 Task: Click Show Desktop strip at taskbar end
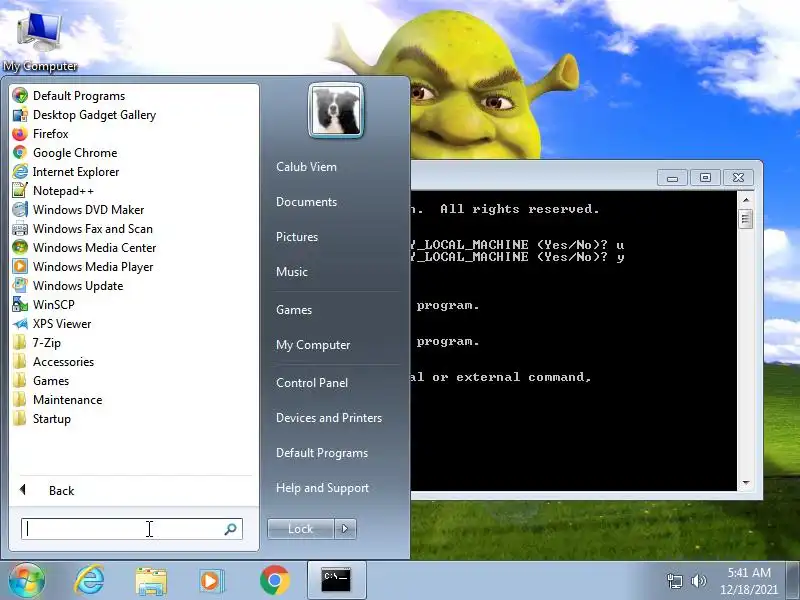click(x=793, y=581)
